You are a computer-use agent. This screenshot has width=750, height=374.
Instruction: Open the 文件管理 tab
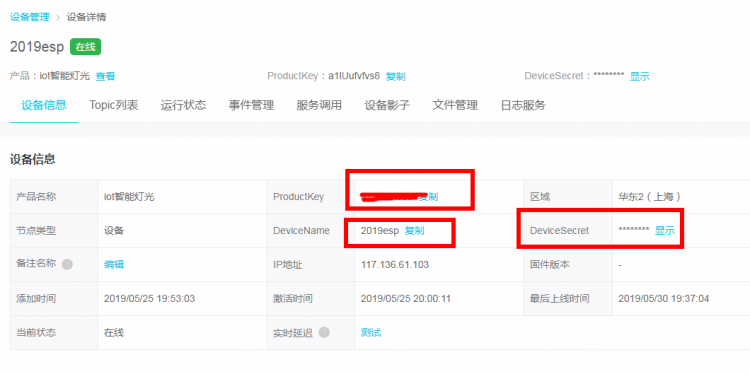455,105
